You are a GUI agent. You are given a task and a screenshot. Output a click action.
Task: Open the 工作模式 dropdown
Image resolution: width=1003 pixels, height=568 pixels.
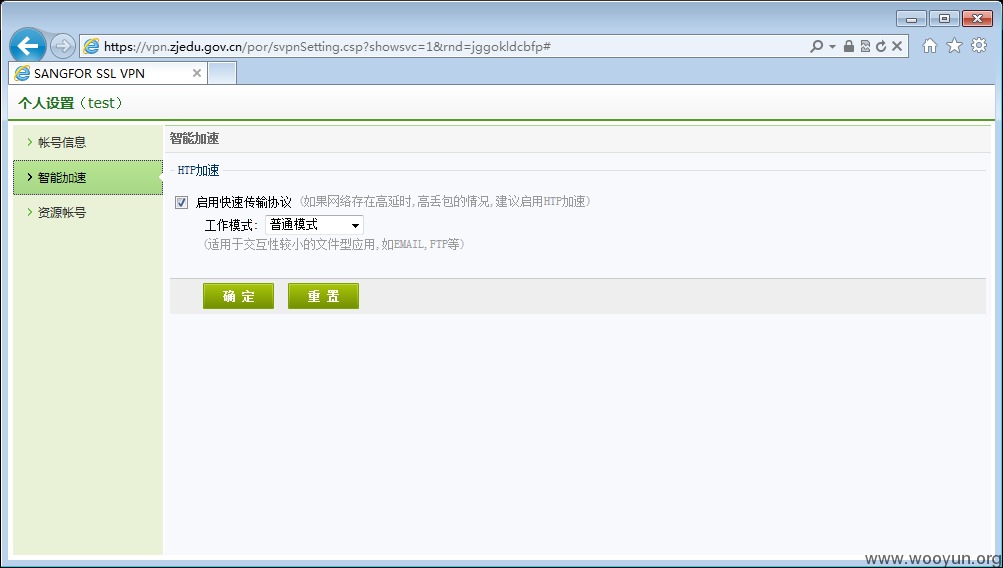coord(314,225)
